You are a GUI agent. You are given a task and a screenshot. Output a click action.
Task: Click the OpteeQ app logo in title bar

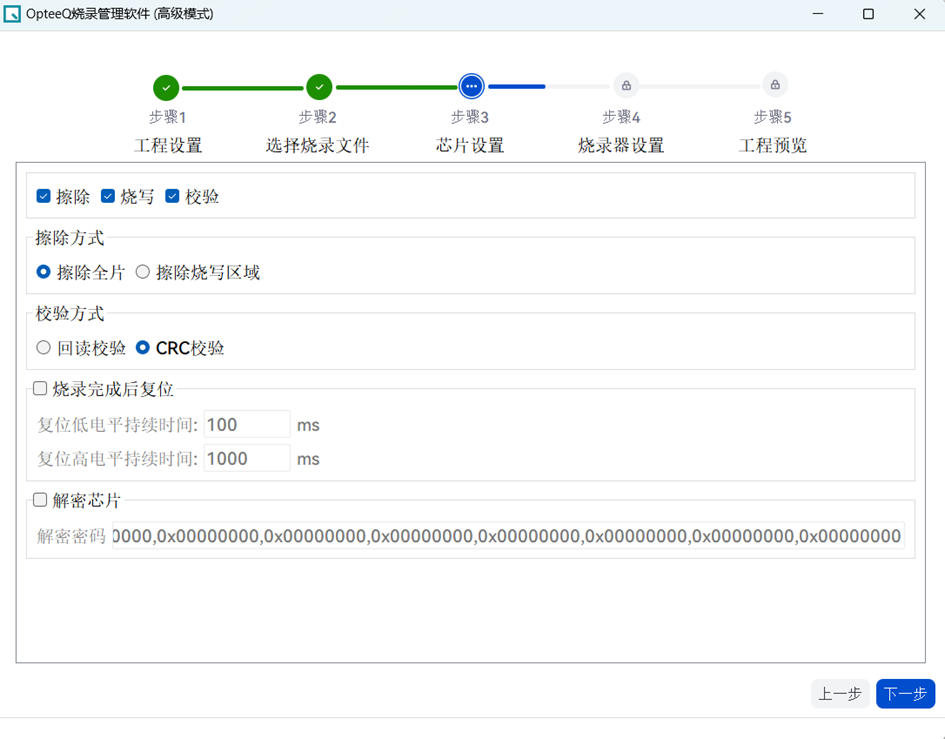[13, 14]
